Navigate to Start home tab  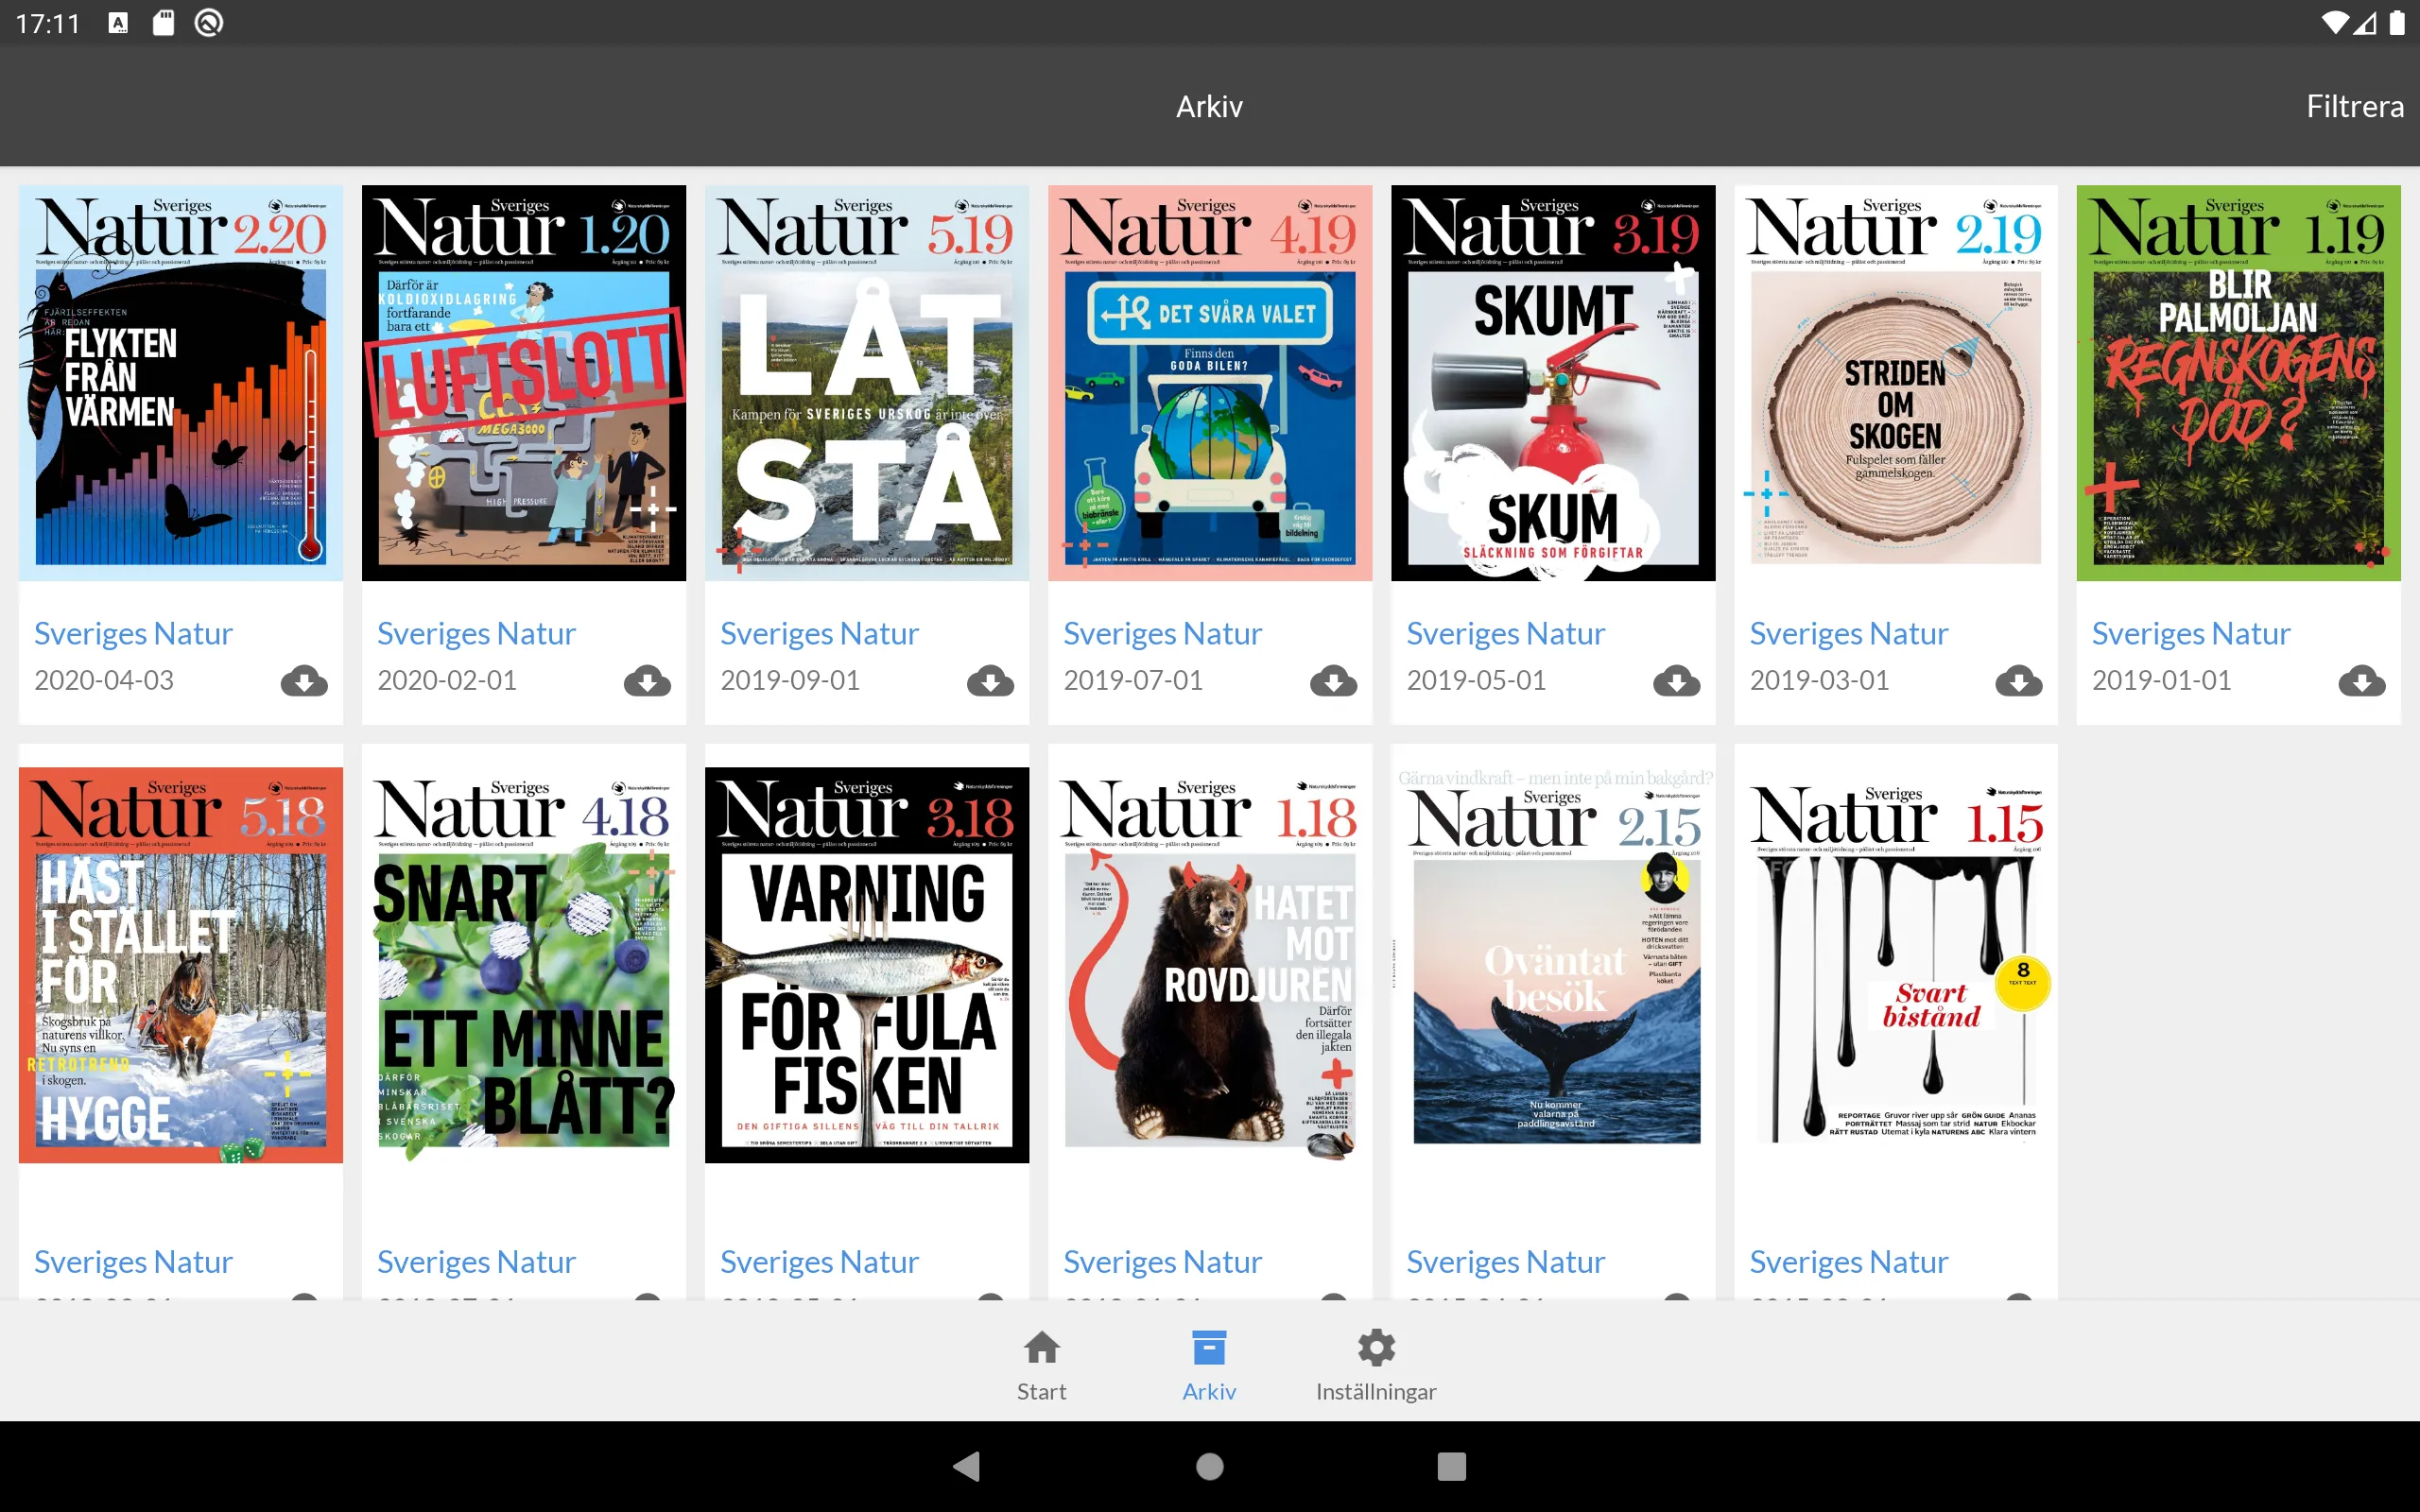click(1040, 1364)
